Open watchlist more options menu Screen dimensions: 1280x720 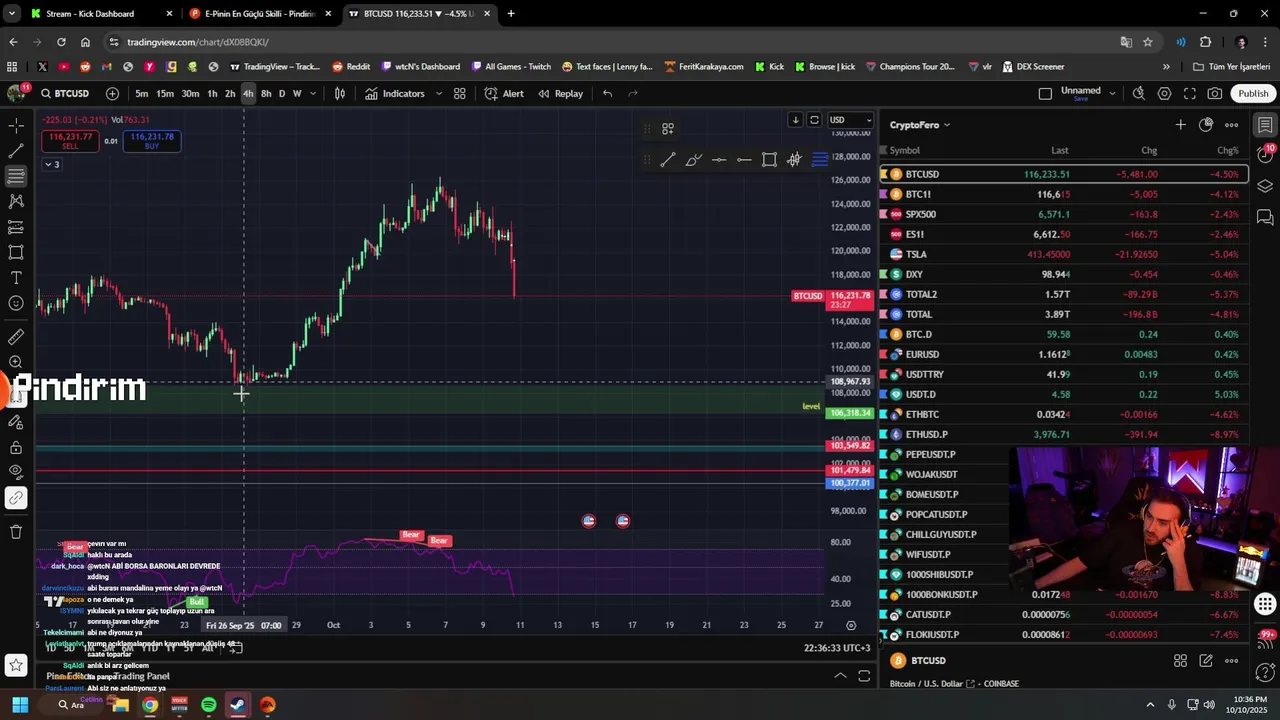tap(1232, 125)
